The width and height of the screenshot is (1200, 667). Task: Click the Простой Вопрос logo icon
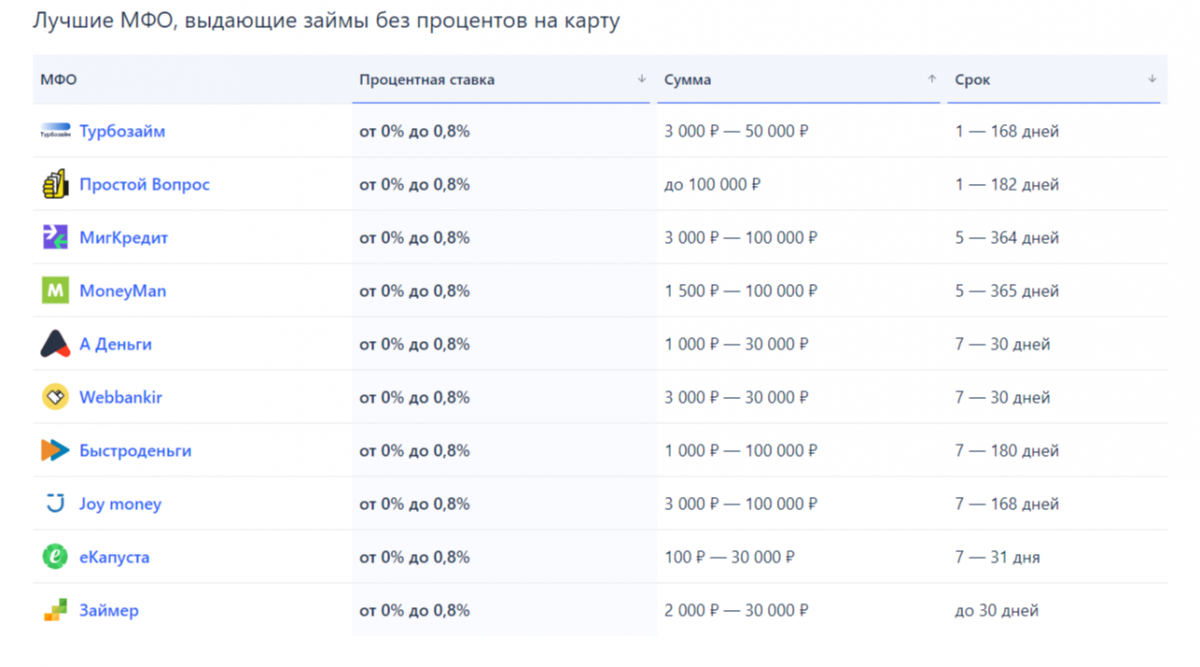point(55,184)
